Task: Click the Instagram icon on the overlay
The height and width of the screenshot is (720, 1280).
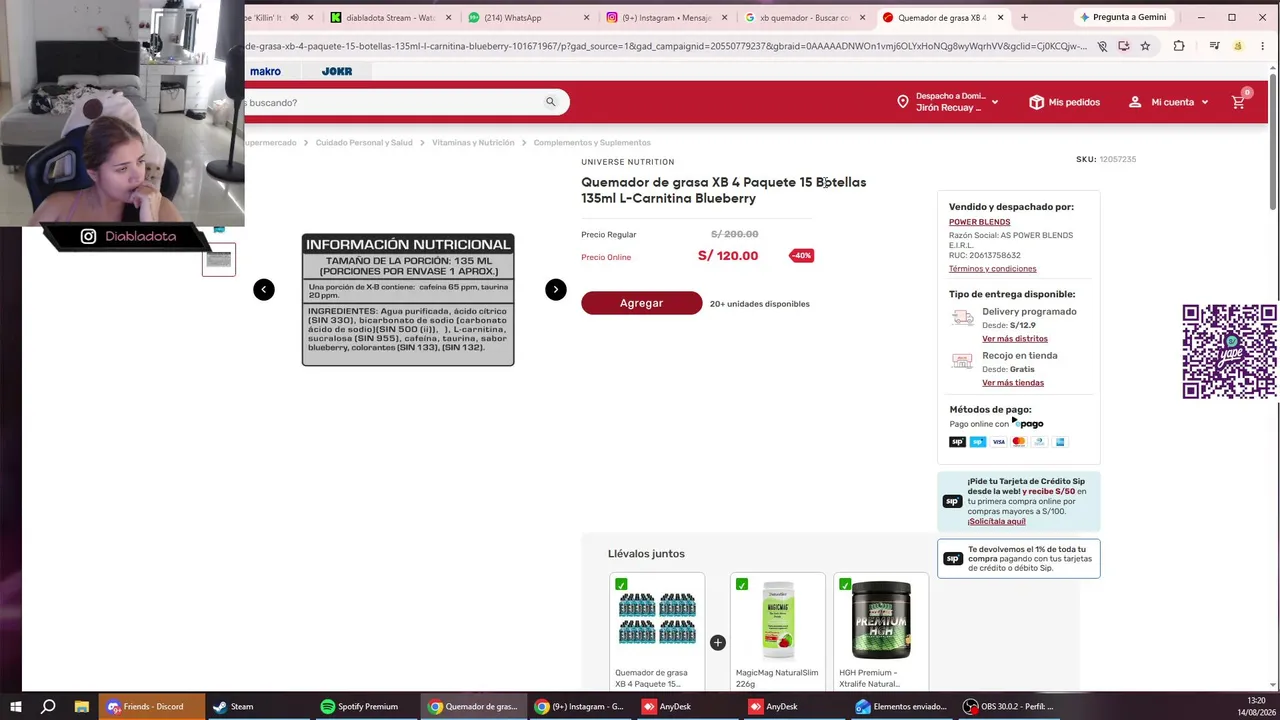Action: pos(88,236)
